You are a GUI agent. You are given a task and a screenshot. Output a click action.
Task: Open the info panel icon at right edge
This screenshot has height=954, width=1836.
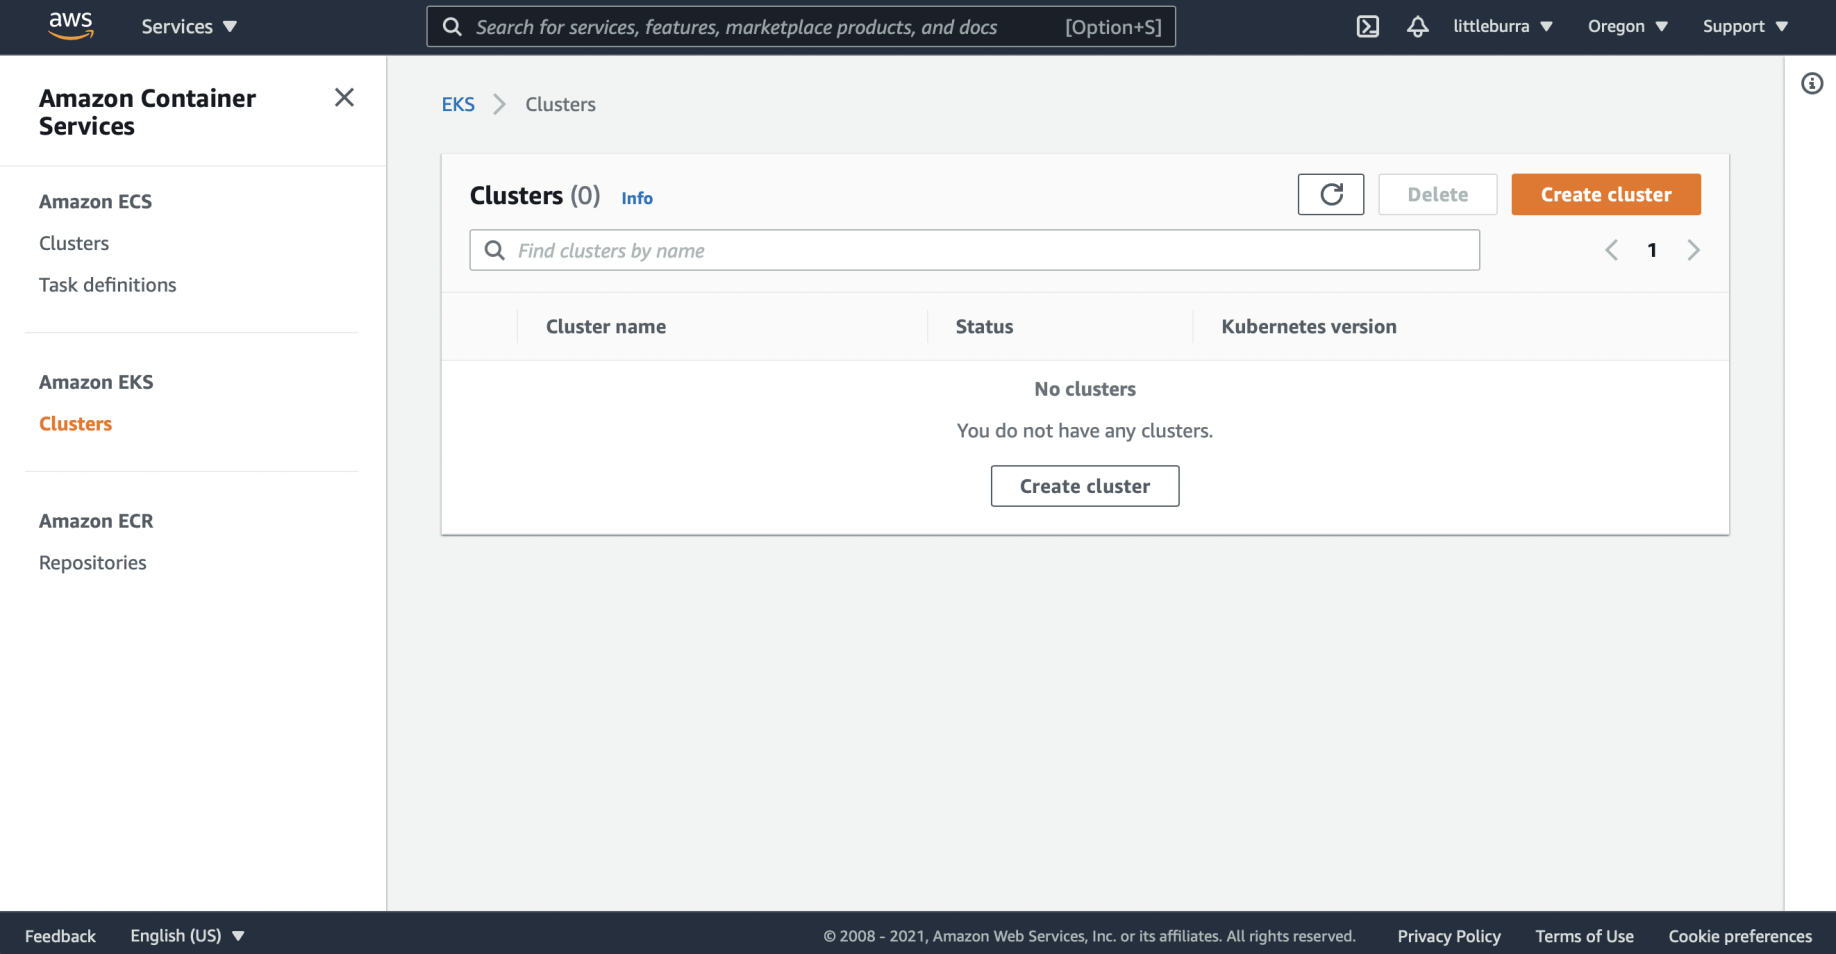tap(1811, 84)
